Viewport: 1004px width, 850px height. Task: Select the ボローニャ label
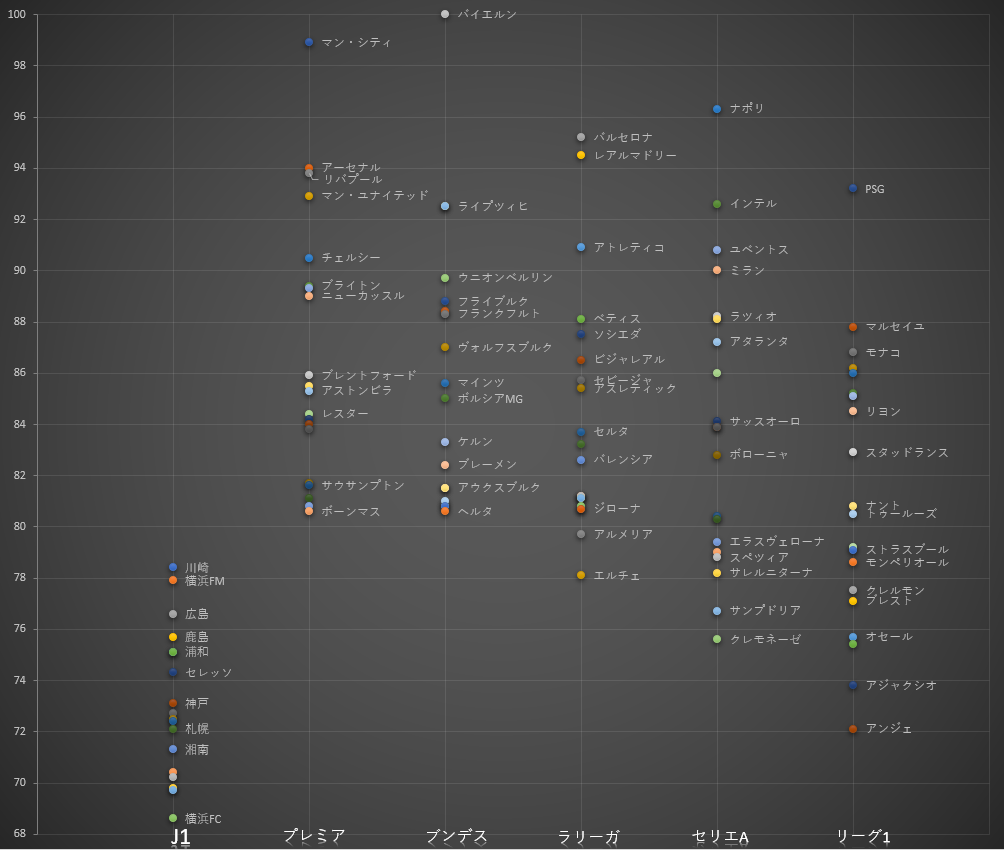[x=759, y=454]
